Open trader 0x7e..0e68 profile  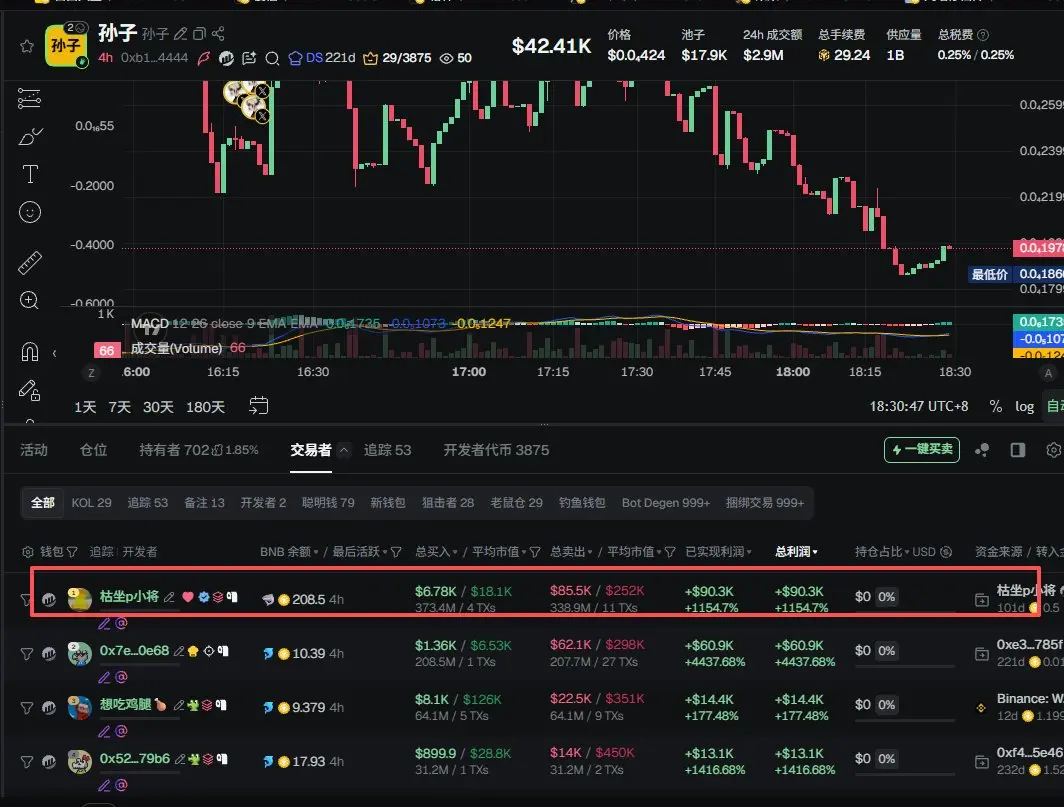[x=134, y=650]
